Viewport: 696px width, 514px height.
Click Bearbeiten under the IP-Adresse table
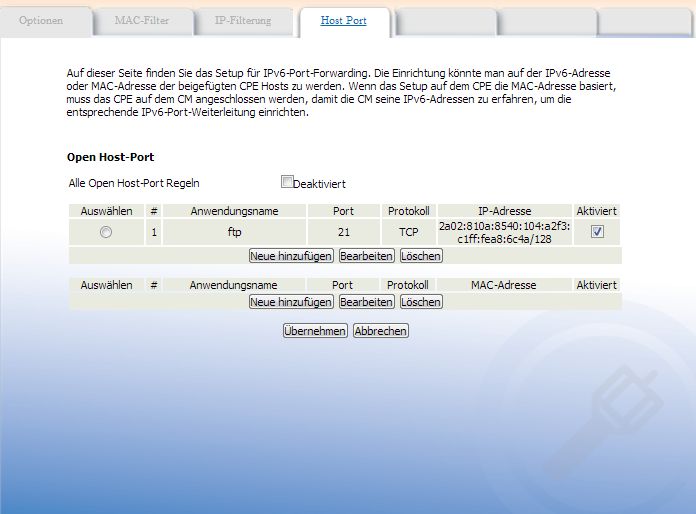367,256
